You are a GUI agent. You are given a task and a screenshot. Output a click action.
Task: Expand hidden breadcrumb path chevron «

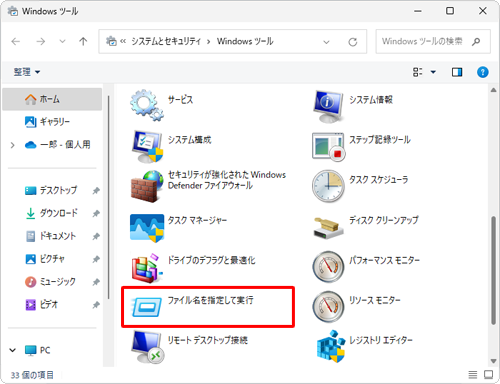(x=123, y=41)
